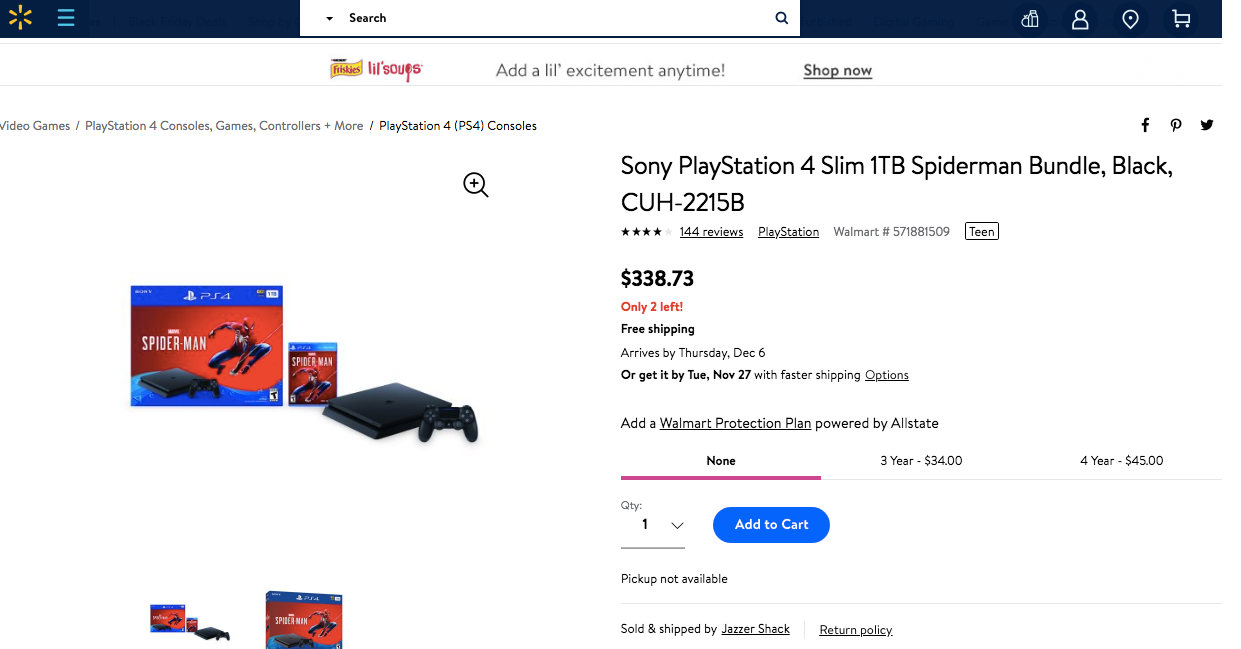Open the hamburger menu
This screenshot has width=1241, height=649.
point(66,18)
